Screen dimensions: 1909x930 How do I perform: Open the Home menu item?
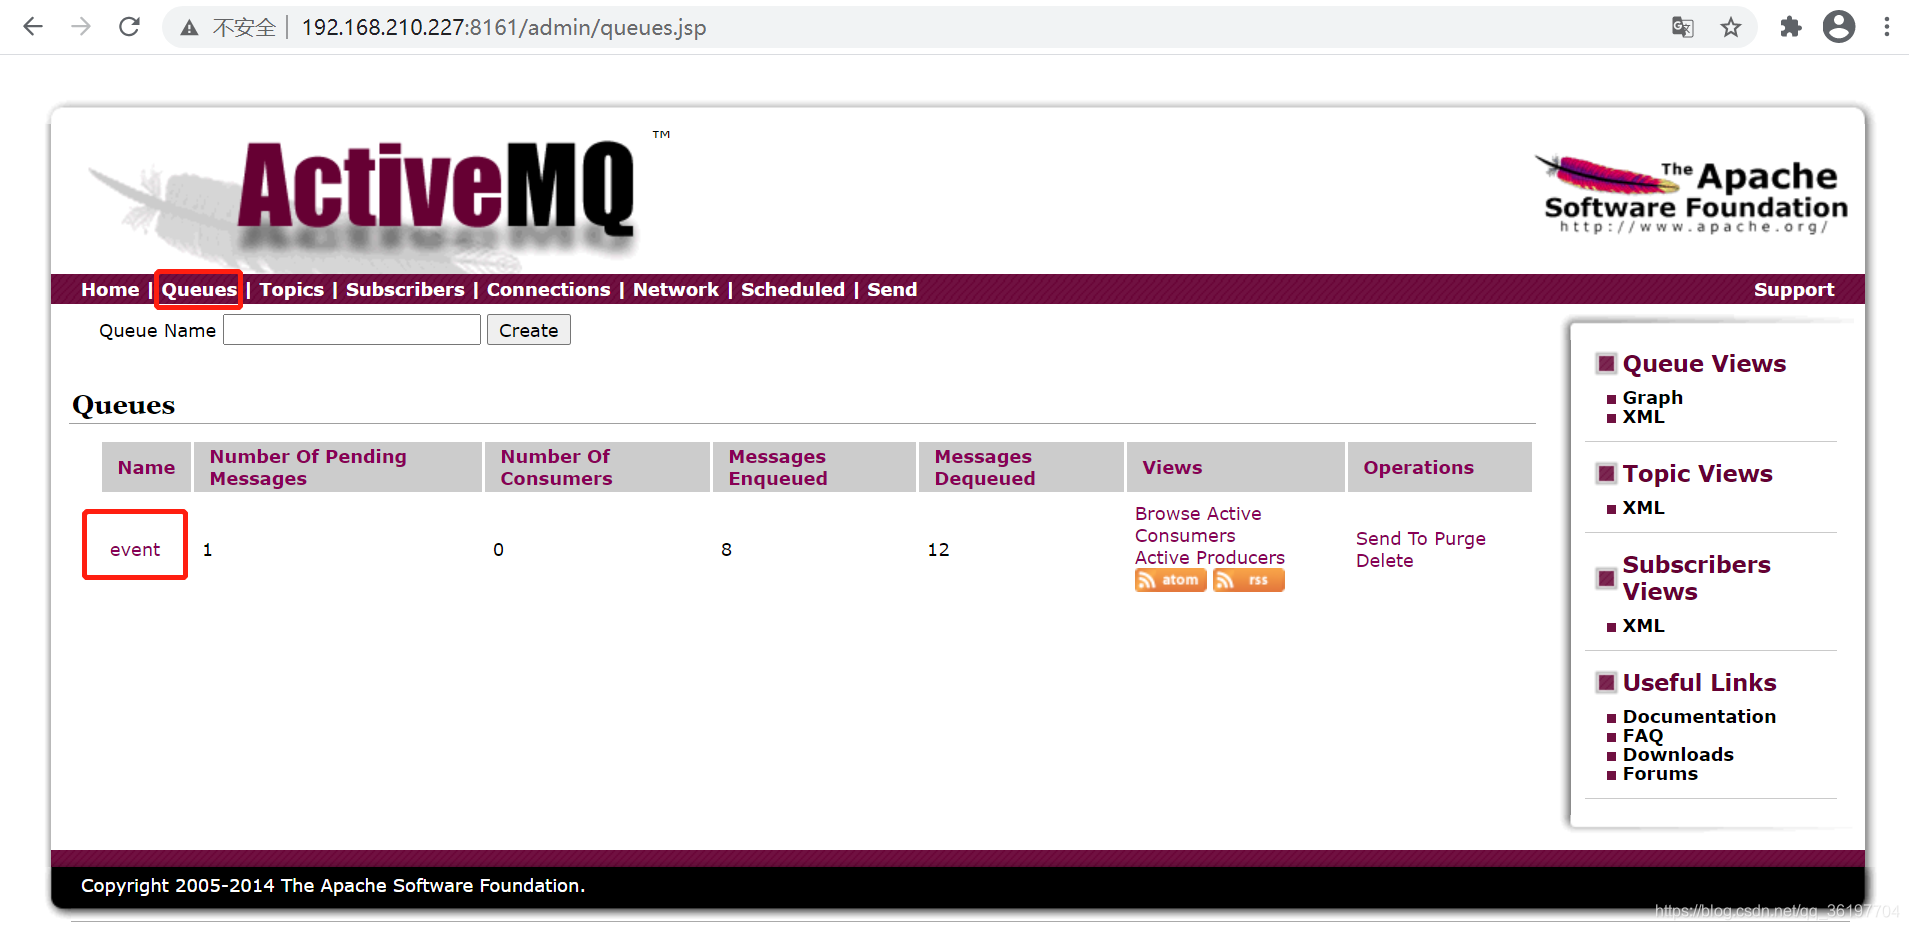click(110, 289)
